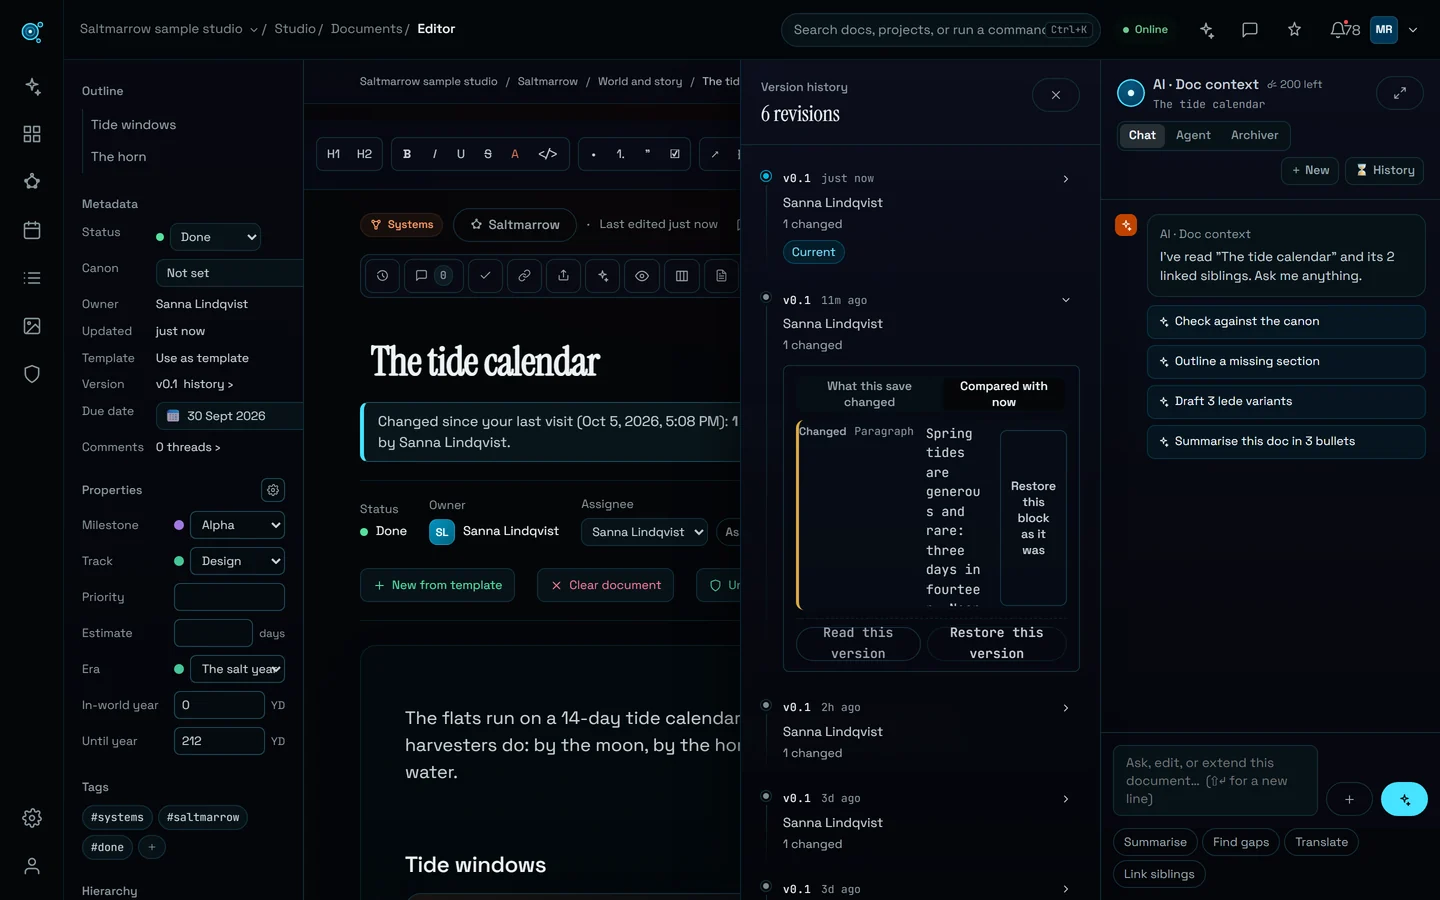This screenshot has height=900, width=1440.
Task: Click the Ask, edit, or extend AI prompt box
Action: [x=1215, y=781]
